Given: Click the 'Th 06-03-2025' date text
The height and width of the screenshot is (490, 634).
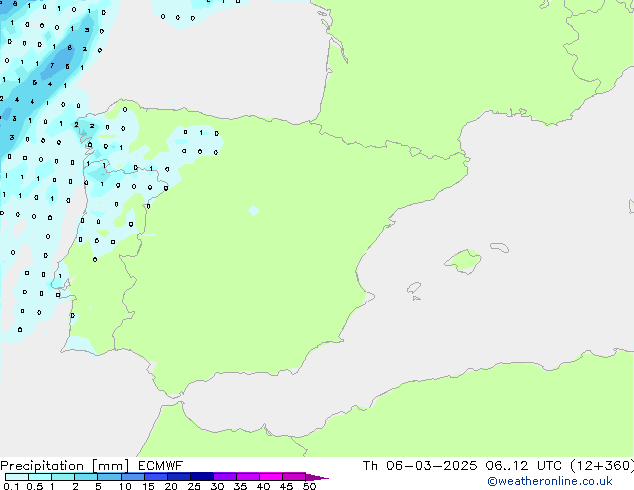Looking at the screenshot, I should tap(420, 466).
